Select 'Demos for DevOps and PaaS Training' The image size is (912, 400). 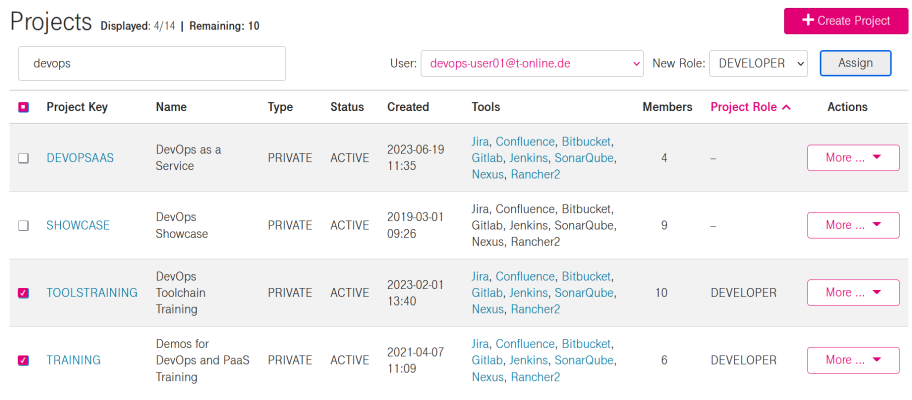click(x=202, y=360)
